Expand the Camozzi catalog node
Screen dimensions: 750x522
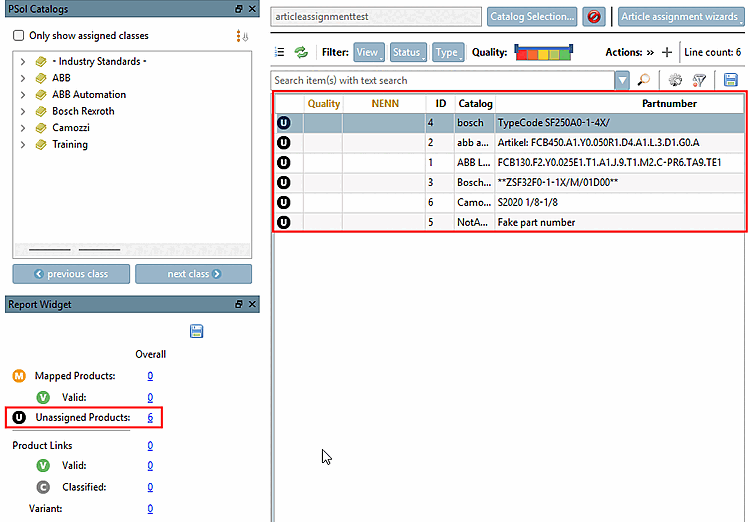(22, 128)
